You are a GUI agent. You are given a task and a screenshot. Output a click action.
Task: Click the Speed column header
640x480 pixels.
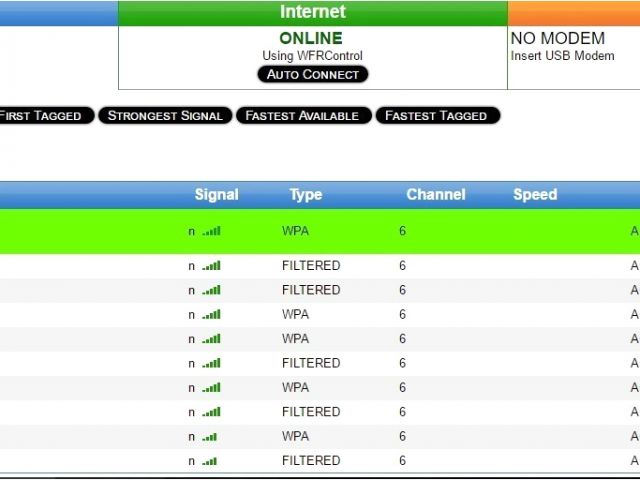535,195
